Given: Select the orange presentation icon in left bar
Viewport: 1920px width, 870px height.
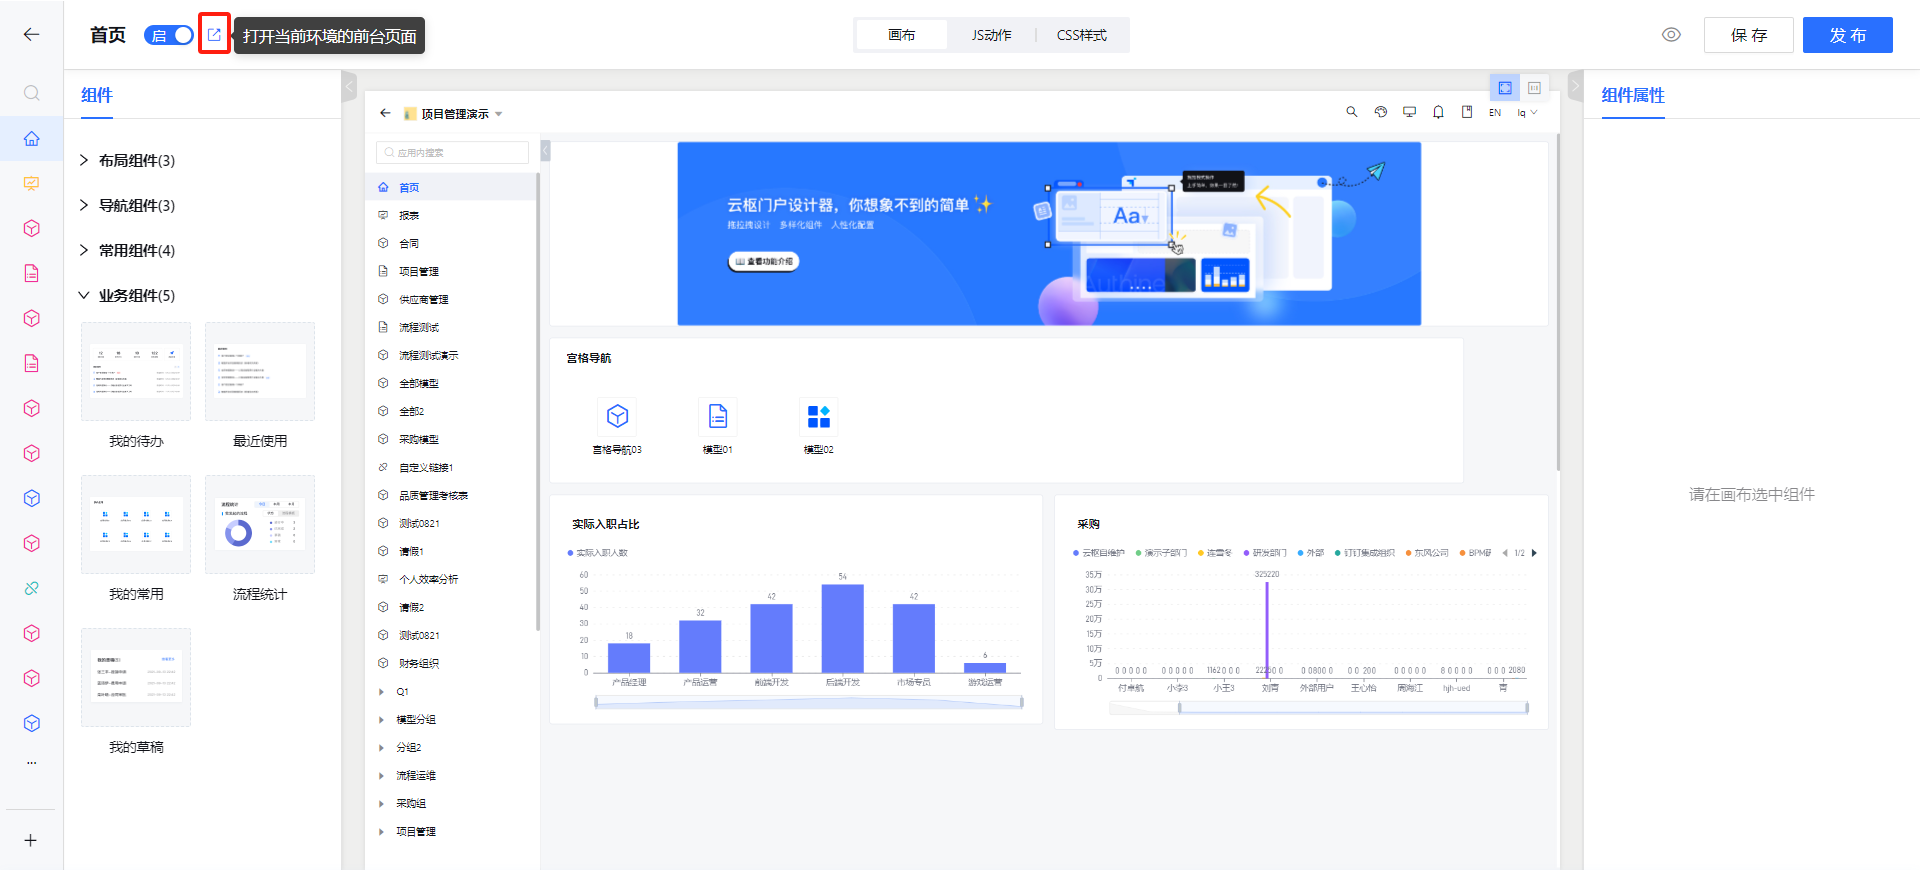Looking at the screenshot, I should pyautogui.click(x=32, y=183).
